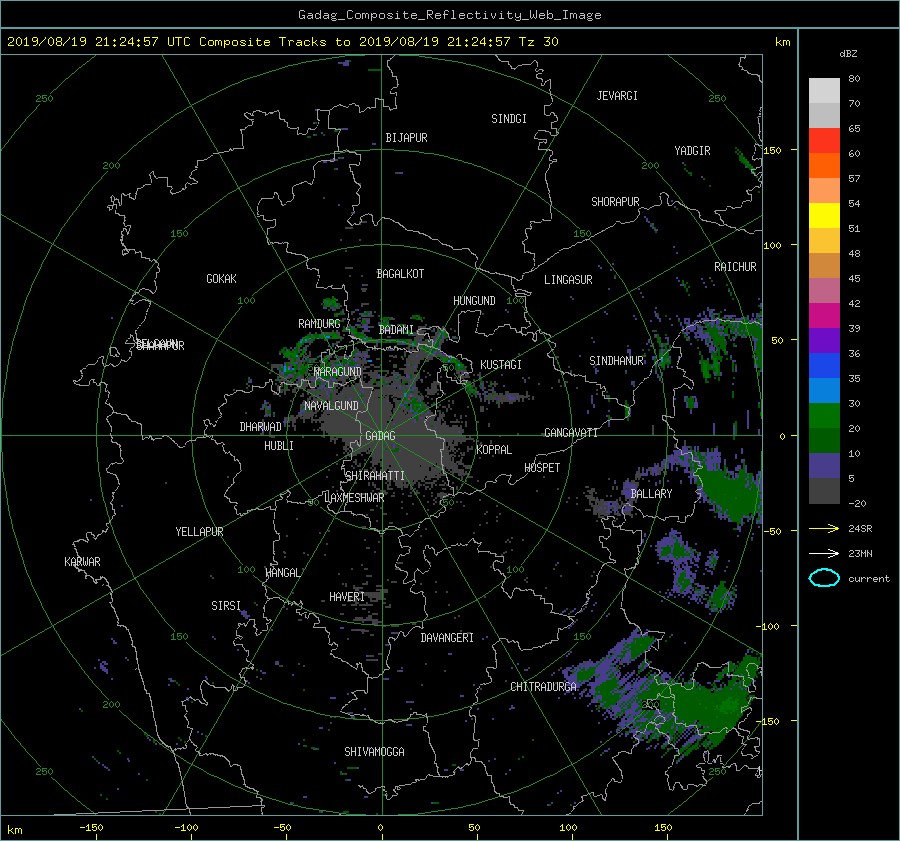900x841 pixels.
Task: Select the 80 dBZ light gray swatch
Action: point(824,91)
